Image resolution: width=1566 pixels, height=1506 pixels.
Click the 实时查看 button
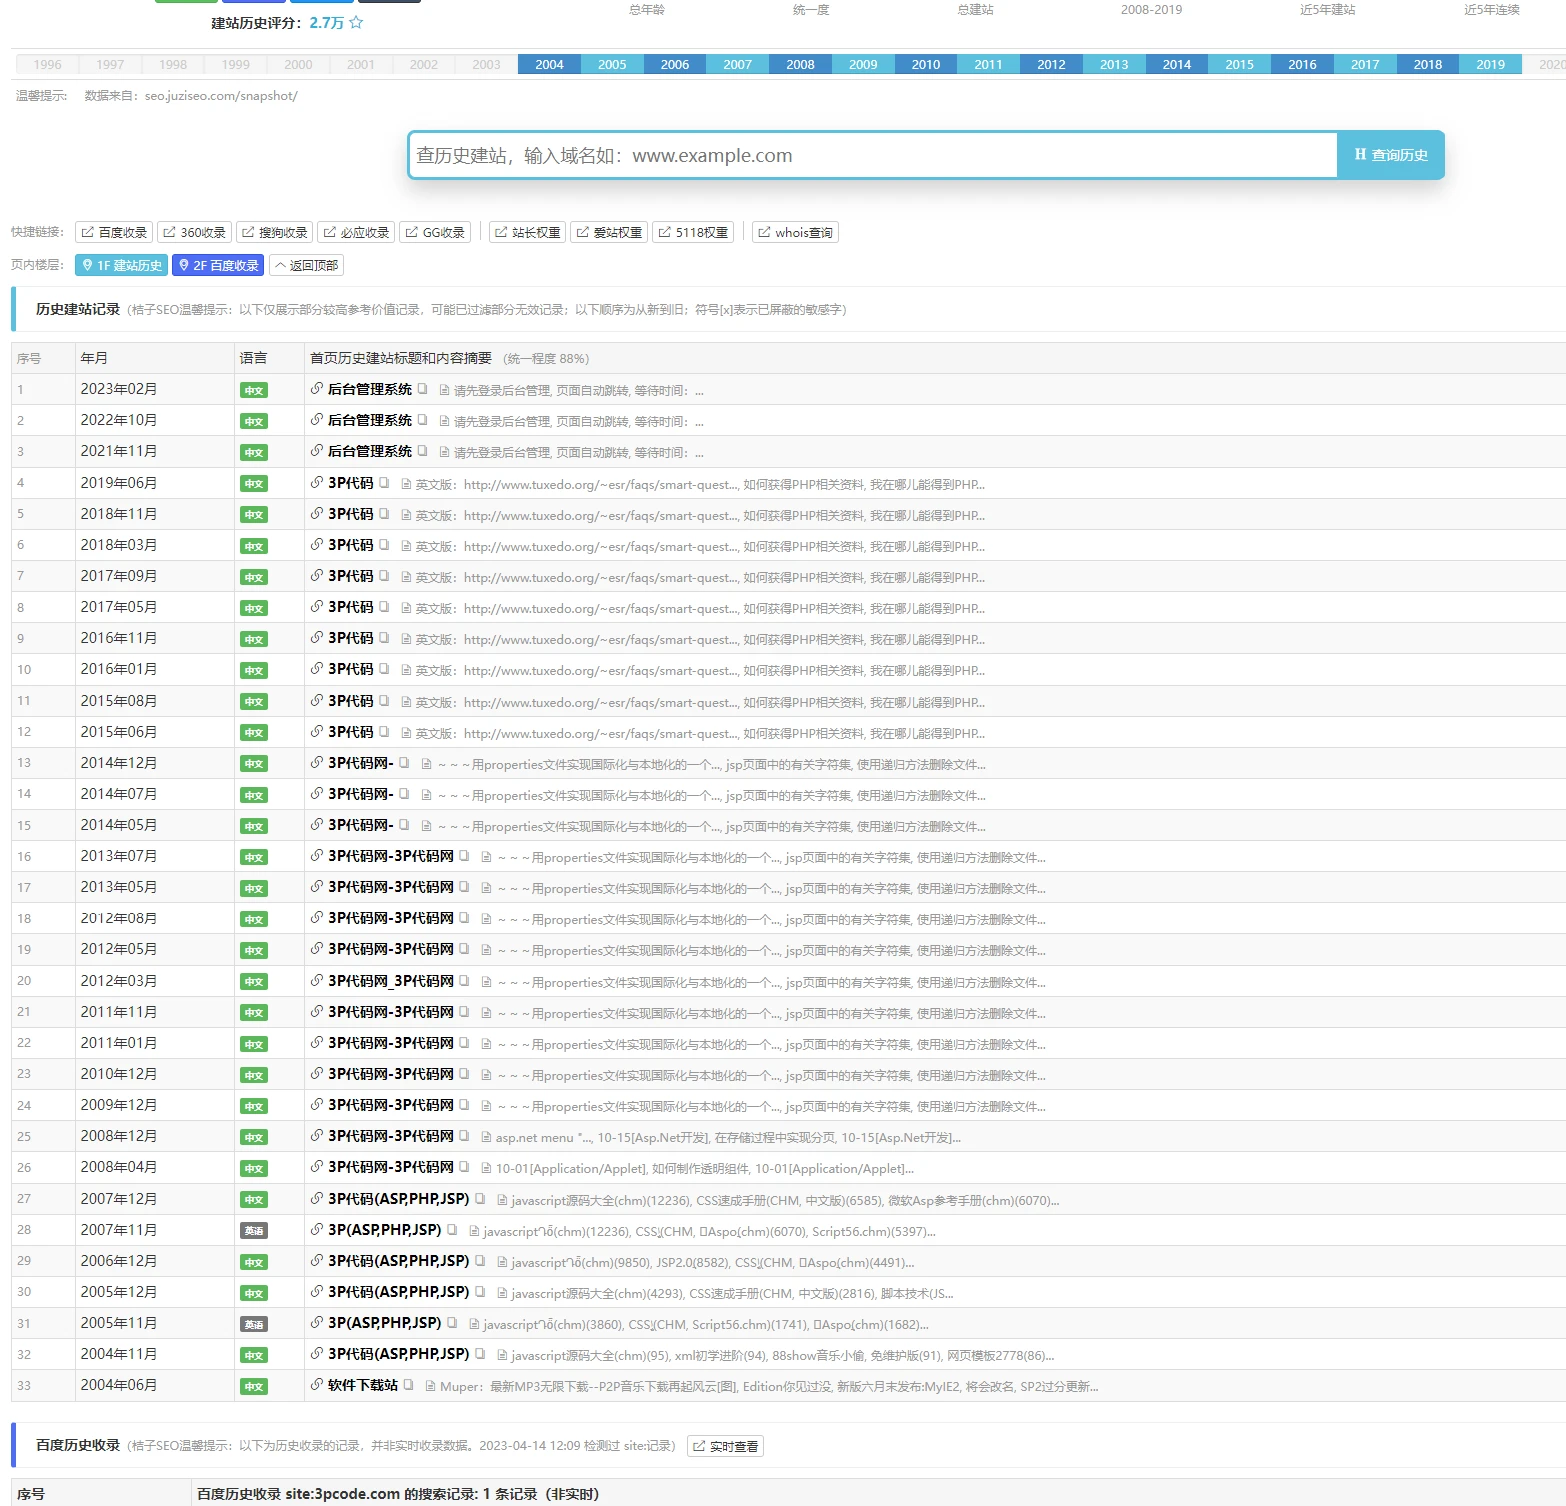click(725, 1446)
